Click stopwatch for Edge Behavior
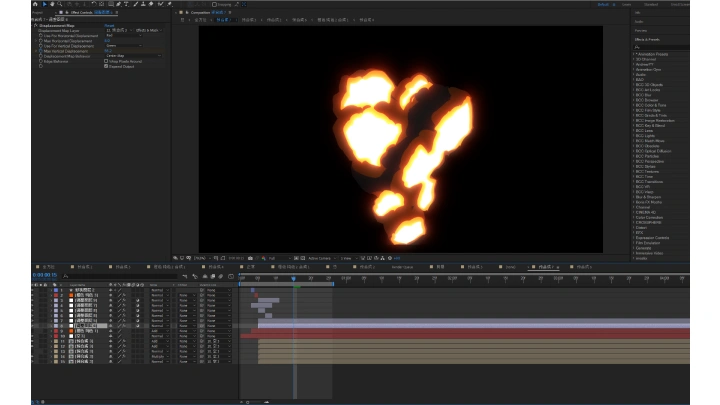 (x=41, y=61)
